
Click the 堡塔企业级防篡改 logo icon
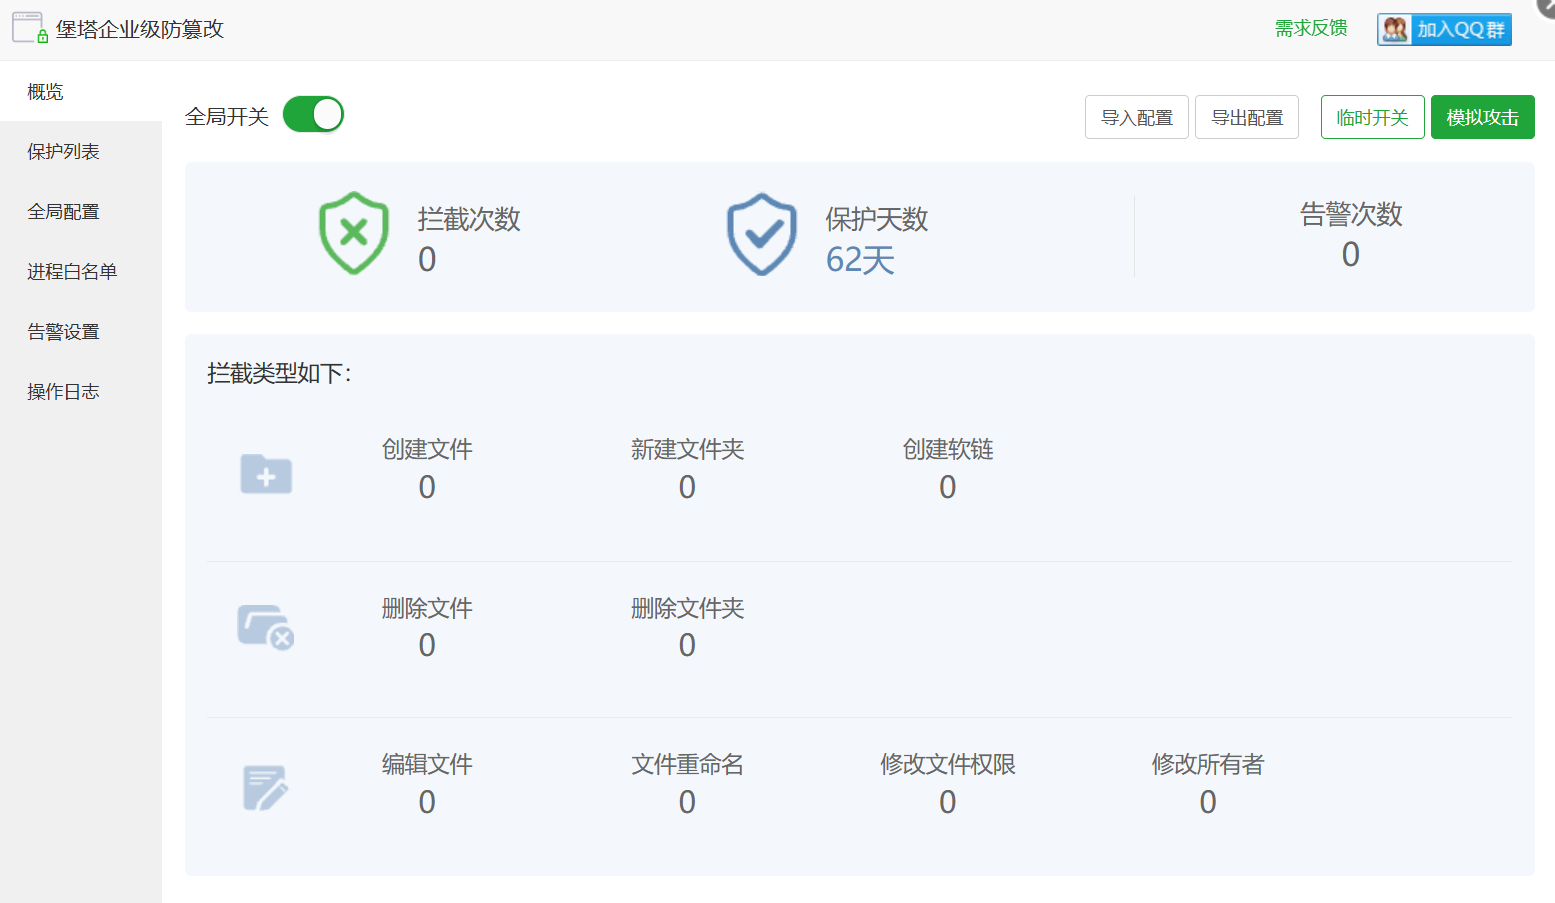click(27, 29)
